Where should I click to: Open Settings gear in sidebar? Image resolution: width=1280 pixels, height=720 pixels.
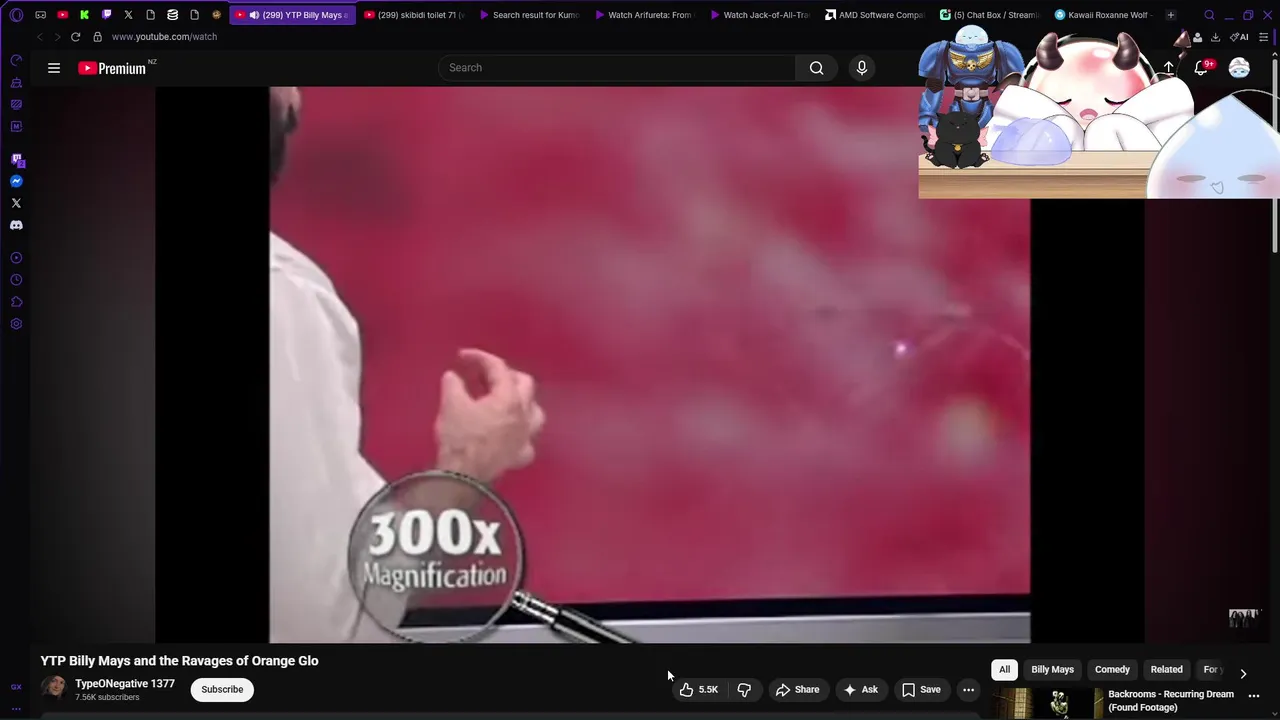(16, 324)
